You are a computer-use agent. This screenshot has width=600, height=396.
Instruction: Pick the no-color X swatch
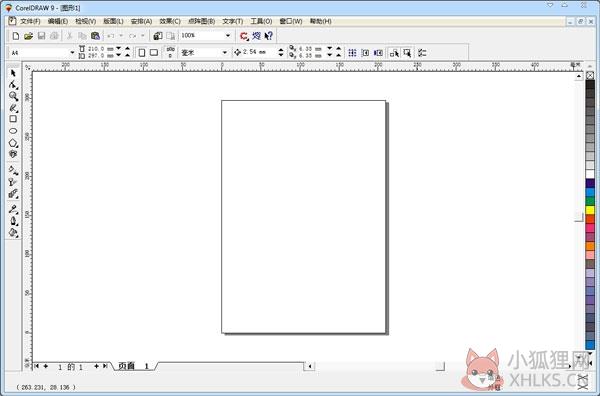click(590, 75)
